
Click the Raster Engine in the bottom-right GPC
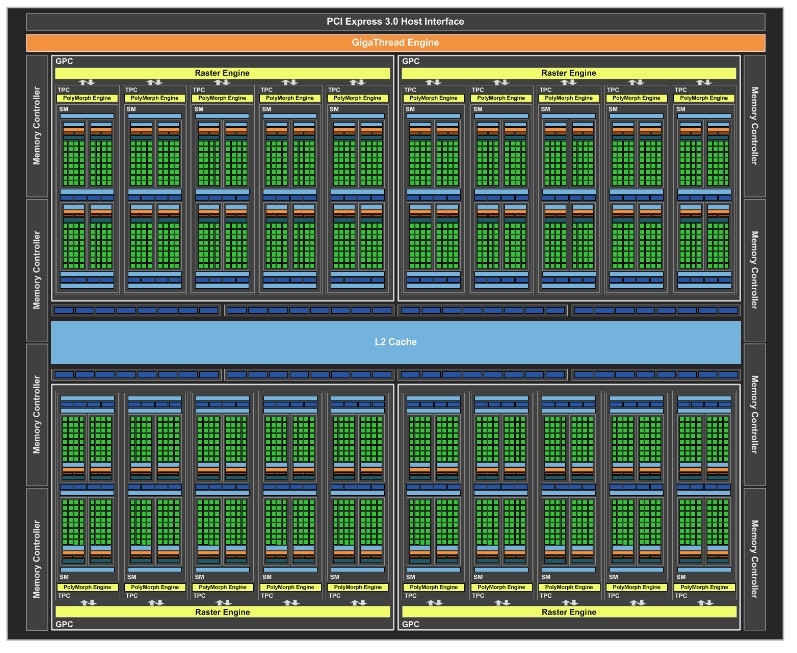click(568, 611)
